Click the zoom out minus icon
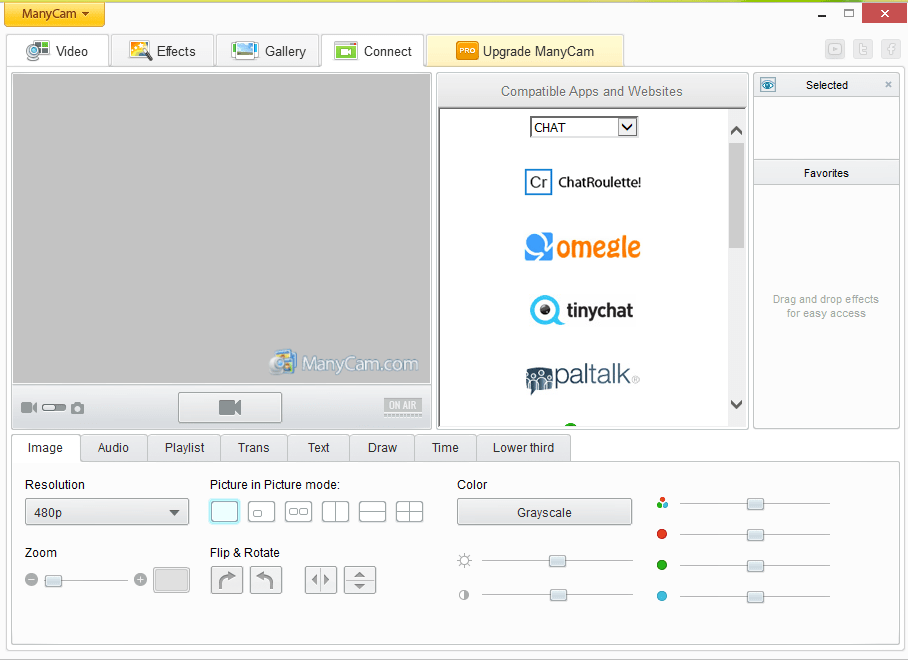The height and width of the screenshot is (660, 908). coord(32,580)
